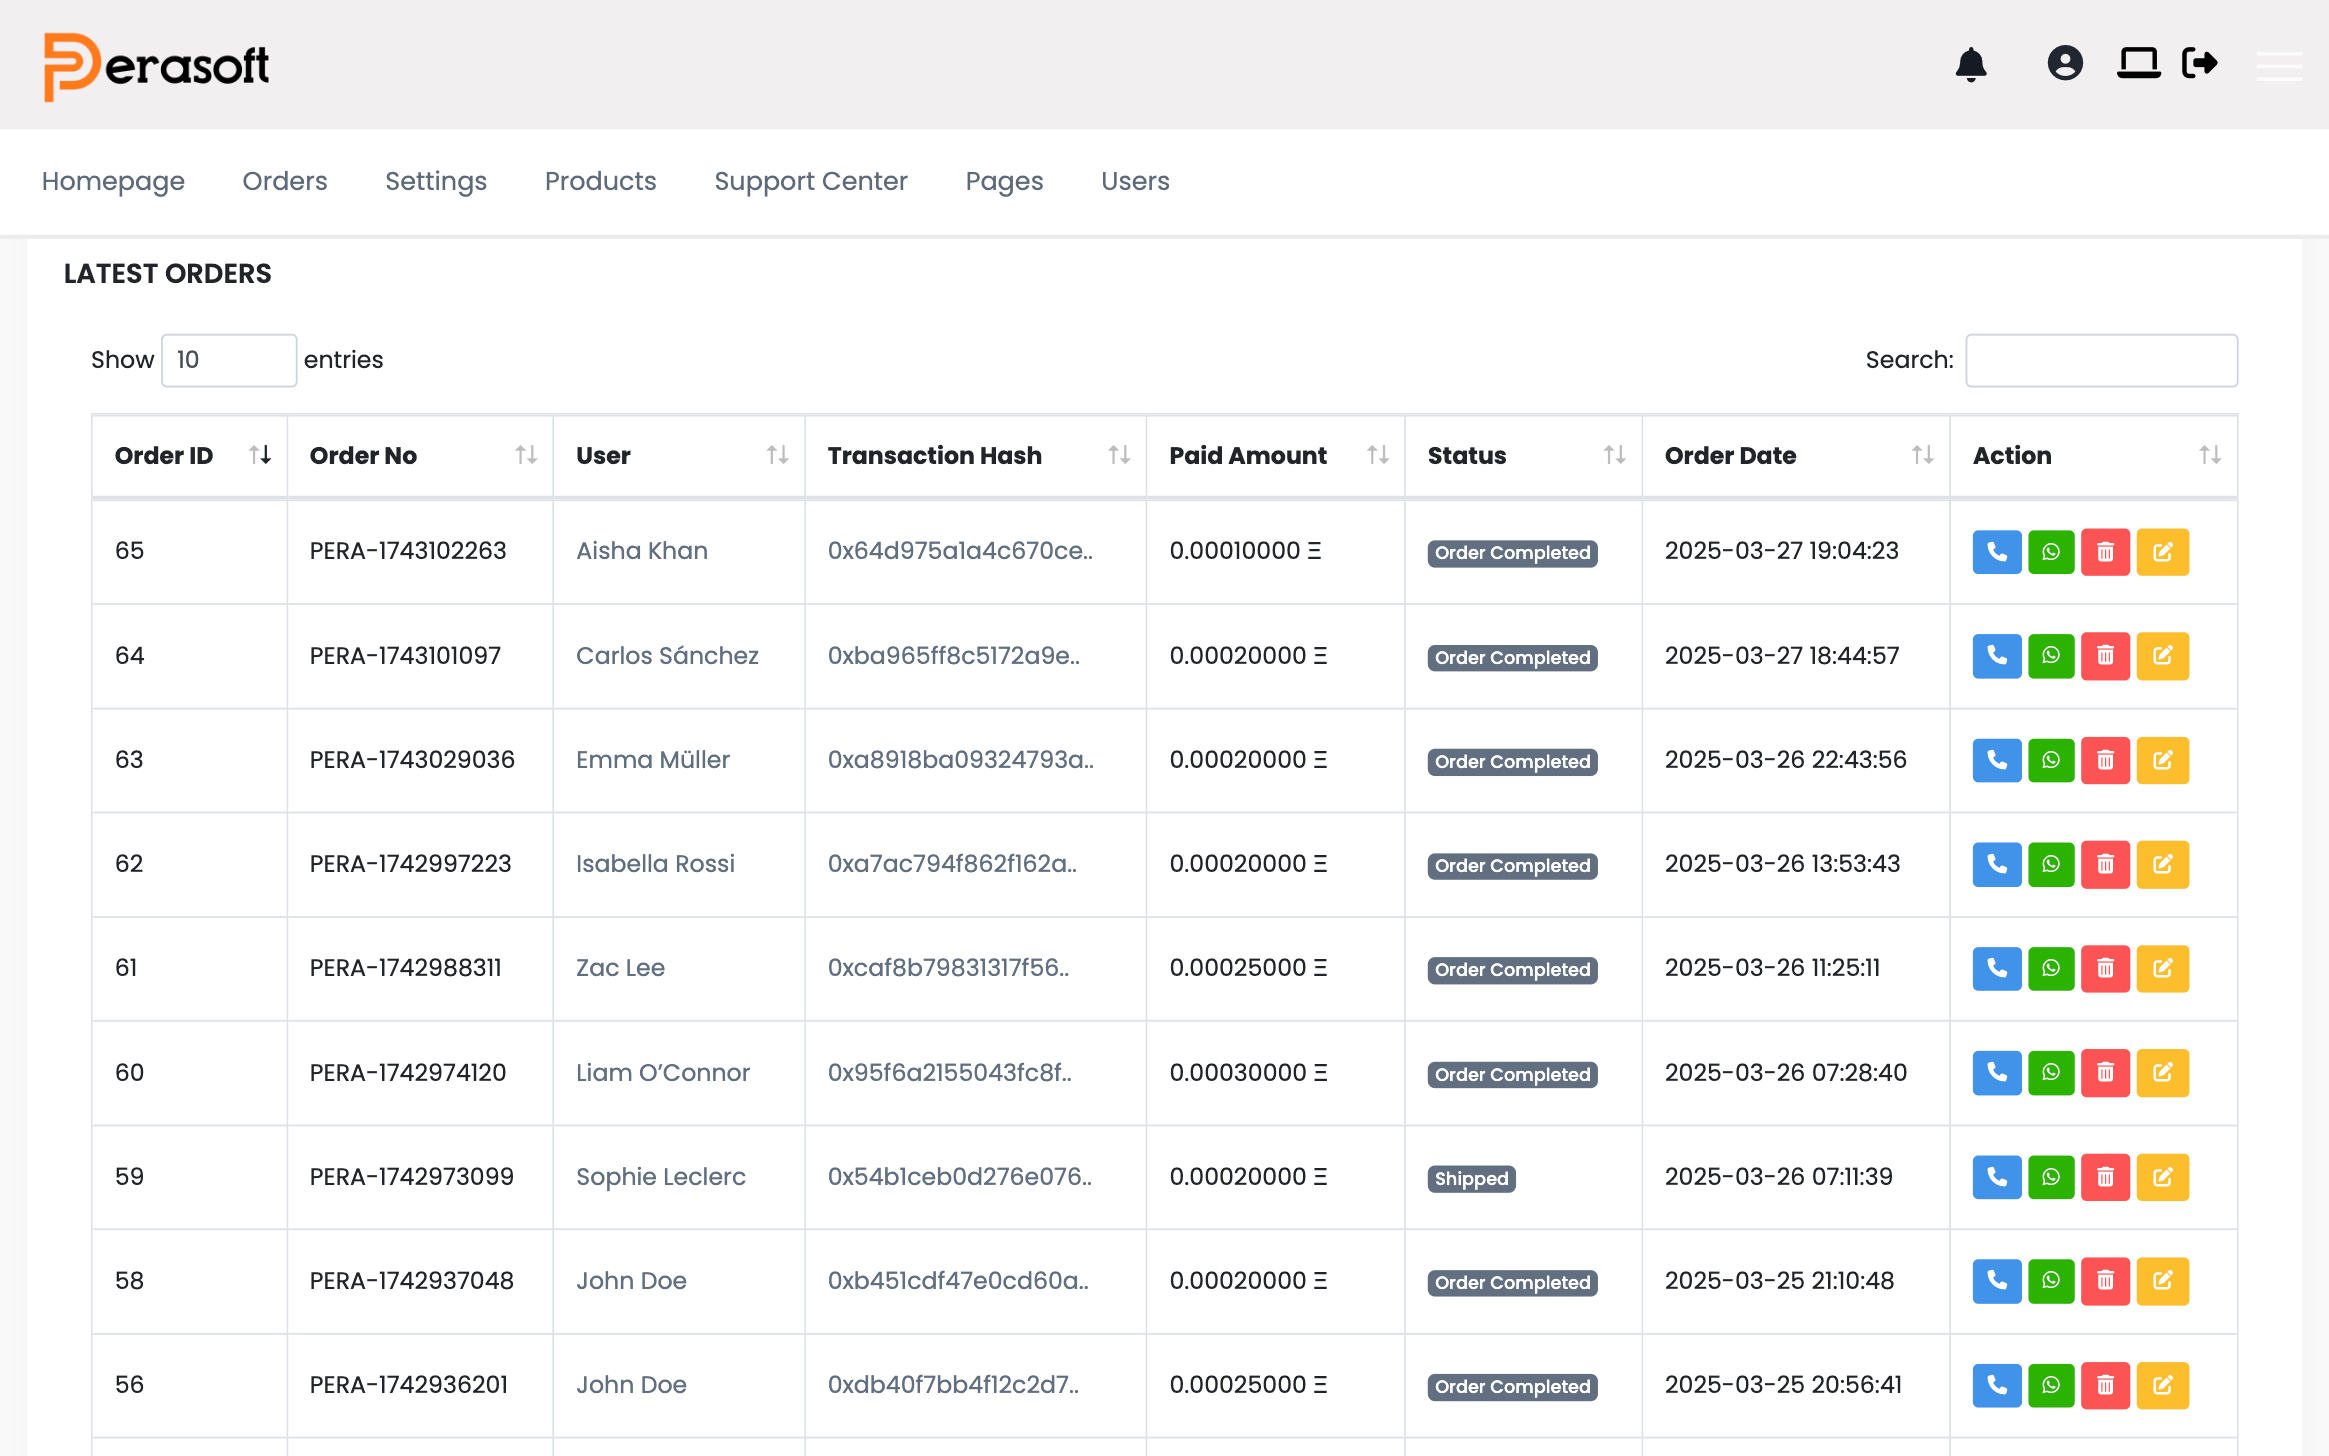Screen dimensions: 2329x1456
Task: Select order number PERA-1742974120
Action: [x=408, y=1073]
